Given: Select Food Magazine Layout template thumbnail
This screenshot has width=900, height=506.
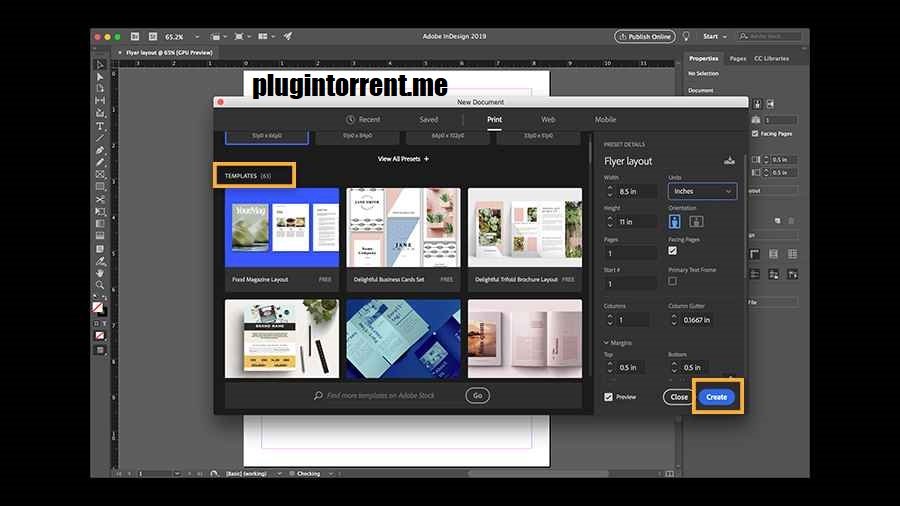Looking at the screenshot, I should coord(282,228).
